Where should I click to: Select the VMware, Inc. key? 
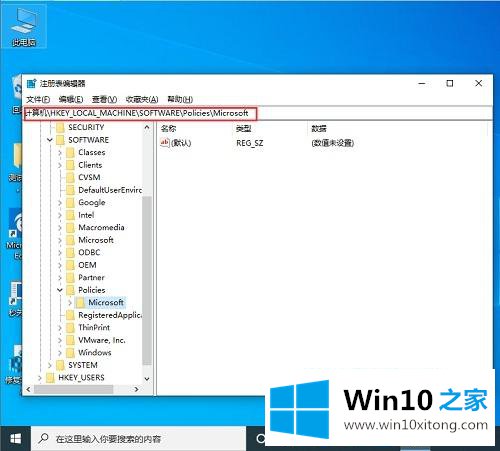coord(102,340)
